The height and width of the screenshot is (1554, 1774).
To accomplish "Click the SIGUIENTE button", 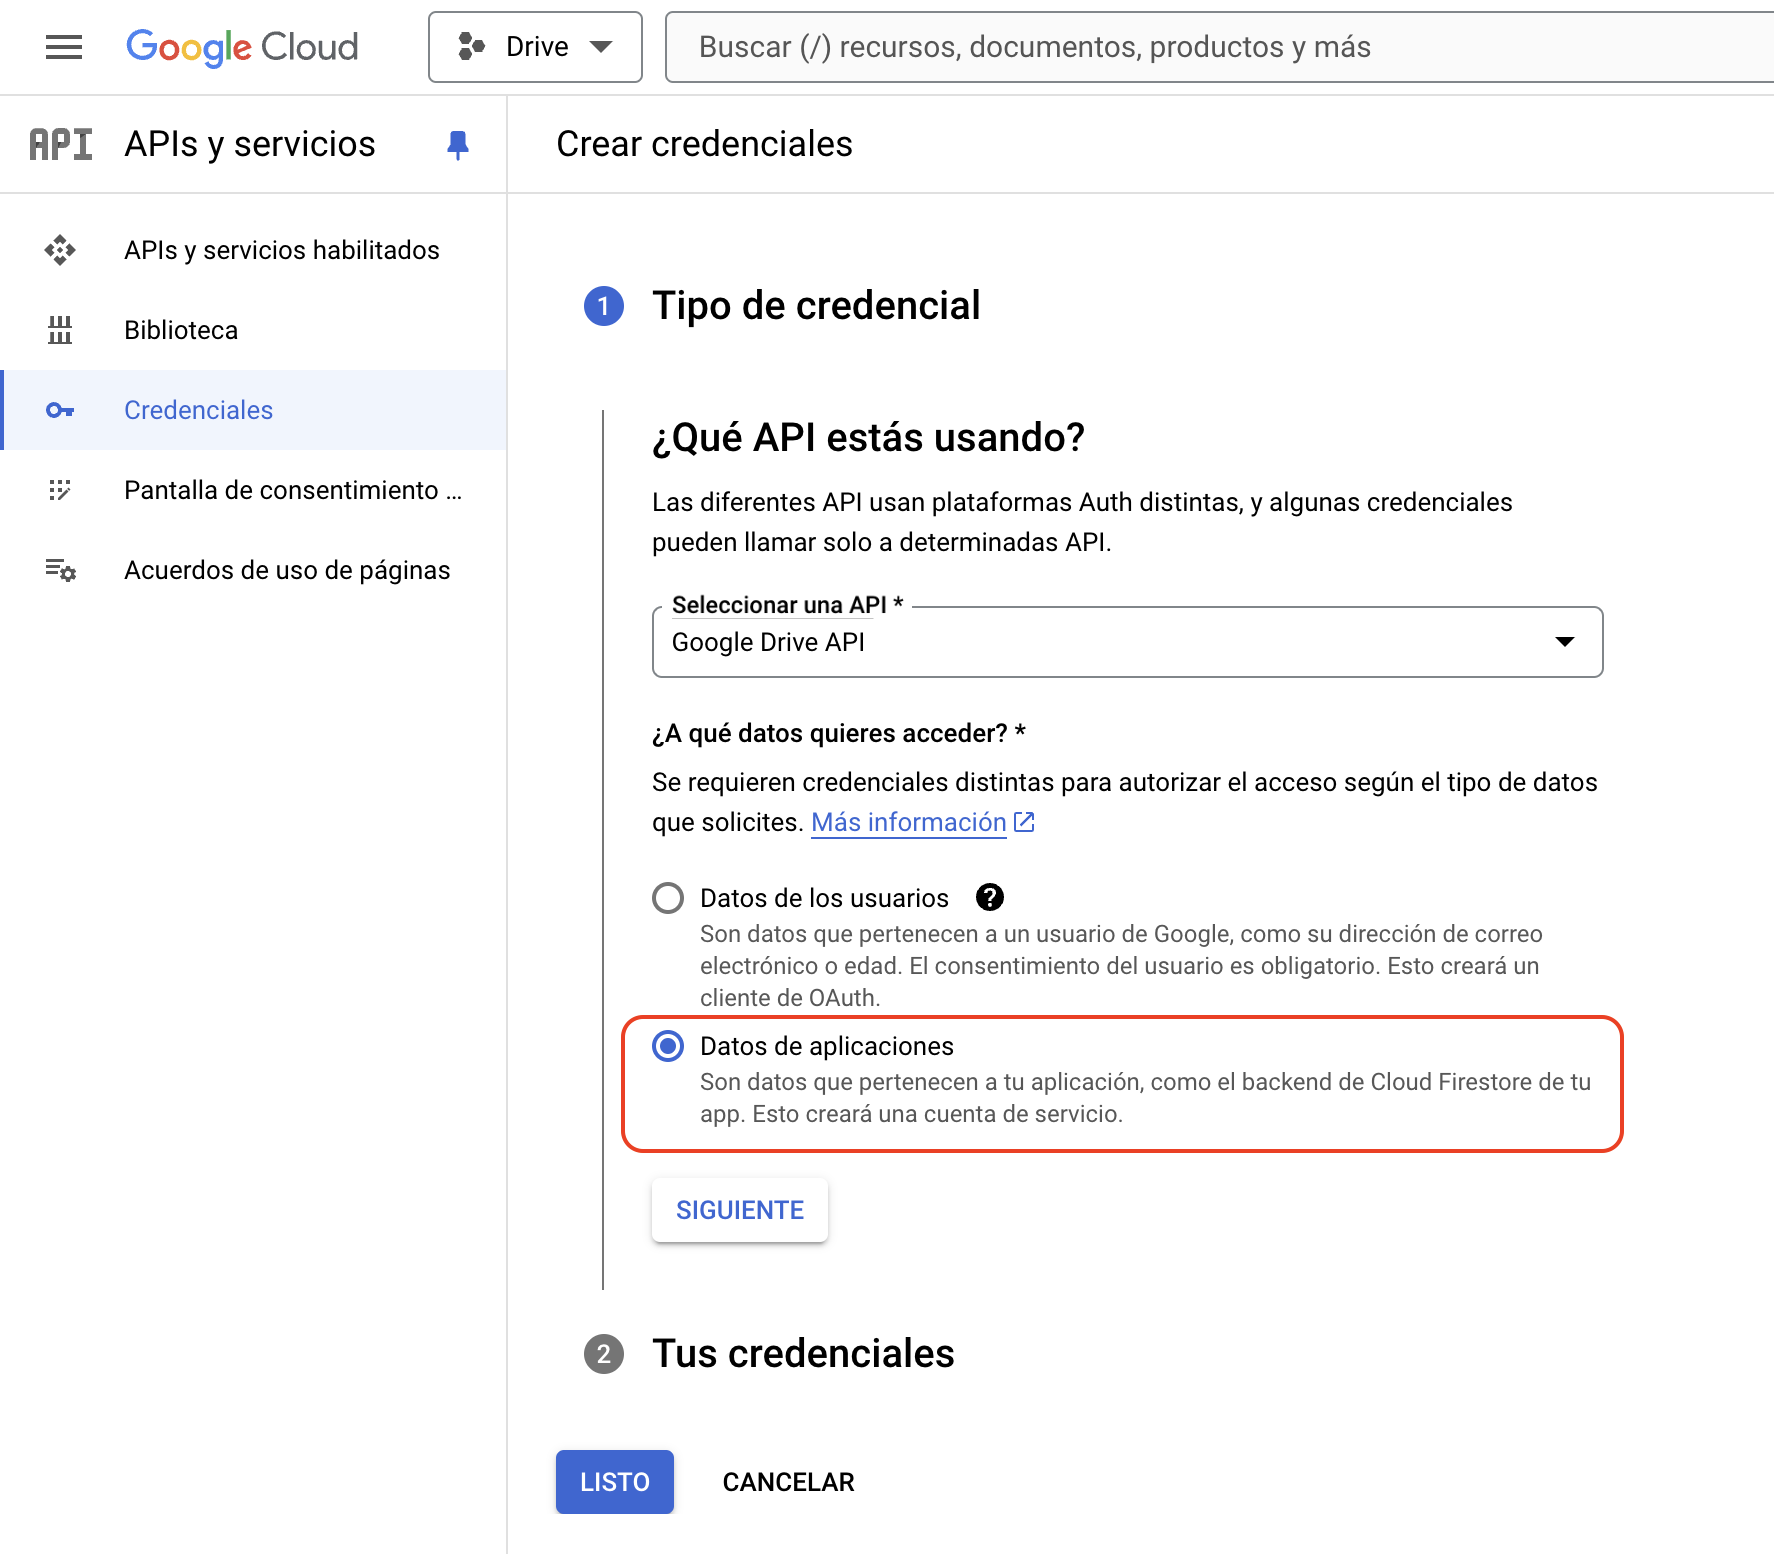I will pyautogui.click(x=740, y=1210).
